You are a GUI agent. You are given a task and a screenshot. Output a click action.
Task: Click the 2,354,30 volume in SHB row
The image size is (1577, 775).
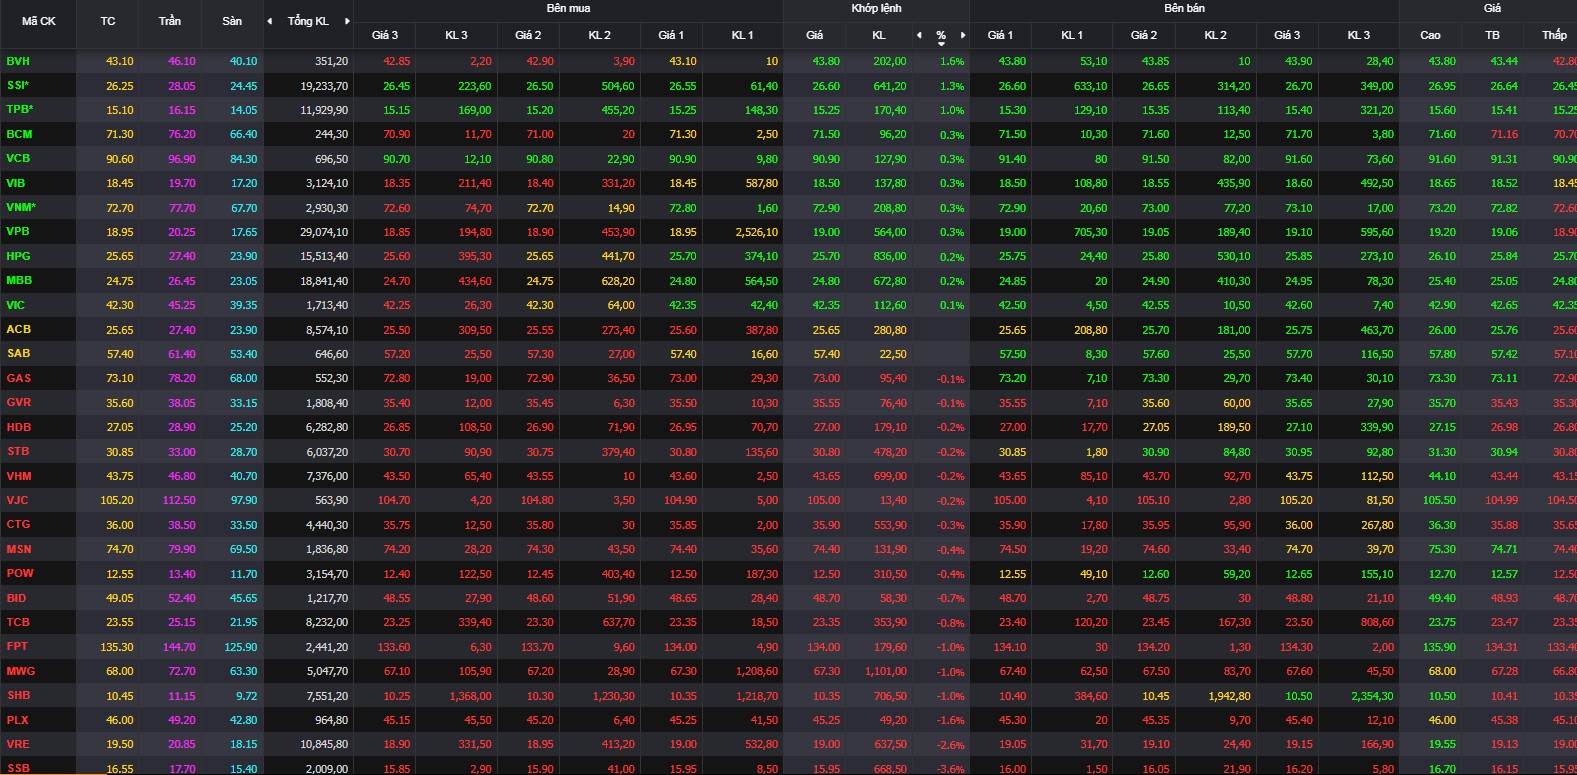[x=1372, y=696]
